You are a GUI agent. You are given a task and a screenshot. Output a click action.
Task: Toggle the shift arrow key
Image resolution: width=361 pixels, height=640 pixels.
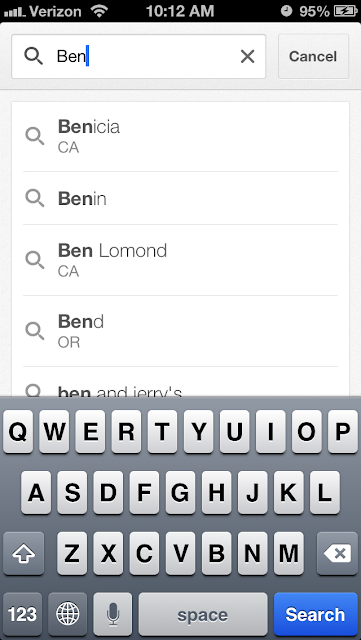click(23, 554)
